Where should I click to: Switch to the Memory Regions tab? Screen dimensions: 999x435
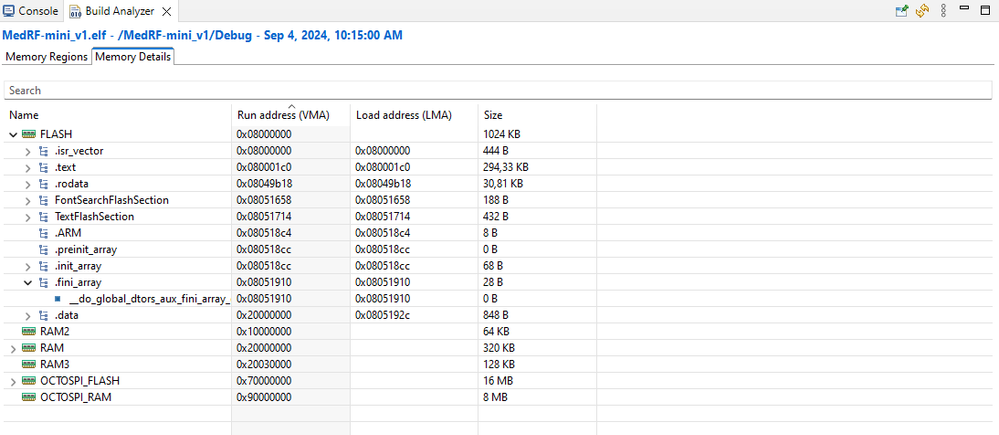click(46, 57)
